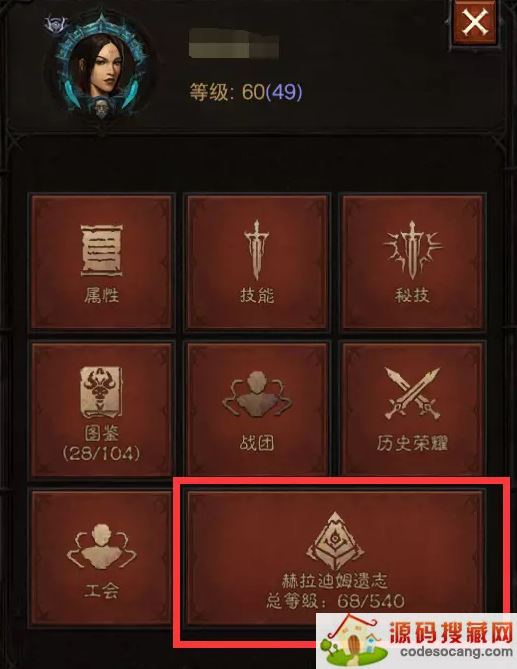
Task: Open the 秘技 radiating sword icon
Action: [x=412, y=250]
